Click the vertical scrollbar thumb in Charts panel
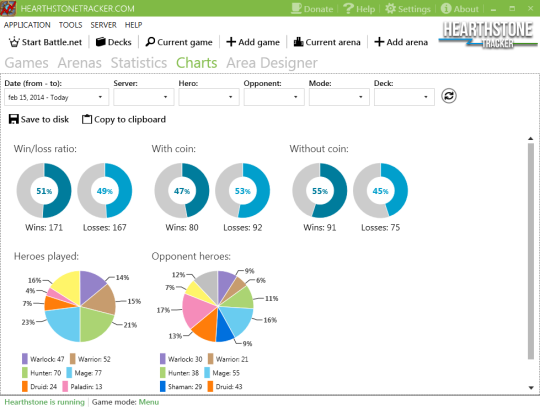 tap(531, 251)
